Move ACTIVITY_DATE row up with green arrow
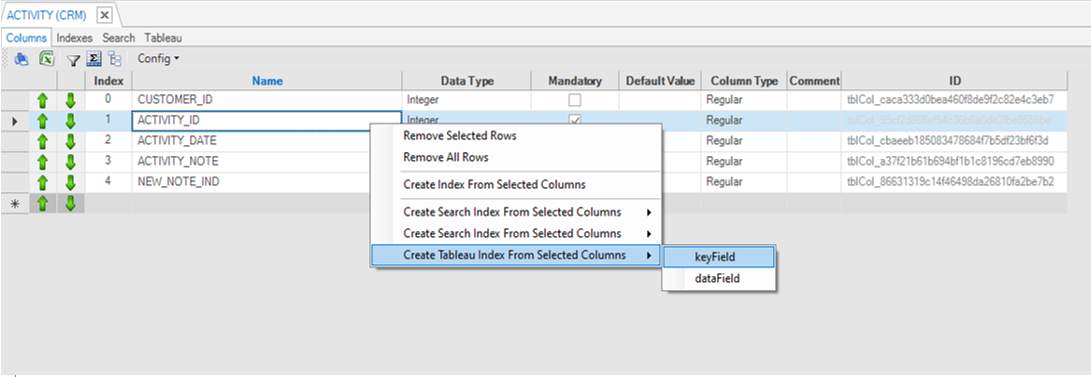The height and width of the screenshot is (377, 1091). 42,142
